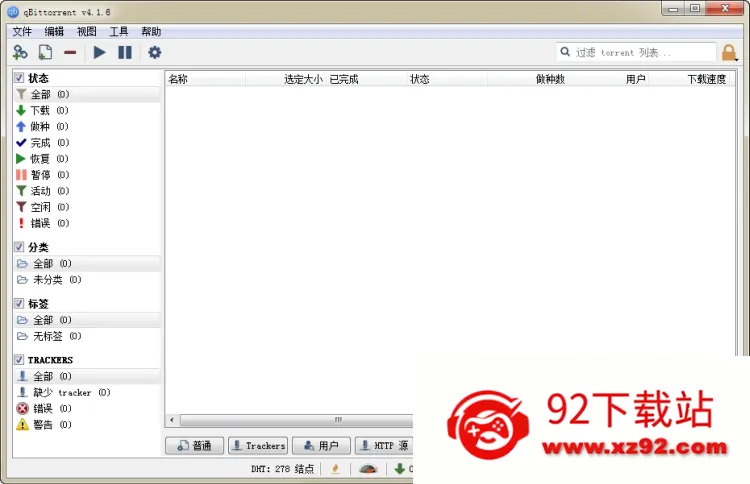Click the horizontal scrollbar left arrow

point(172,420)
